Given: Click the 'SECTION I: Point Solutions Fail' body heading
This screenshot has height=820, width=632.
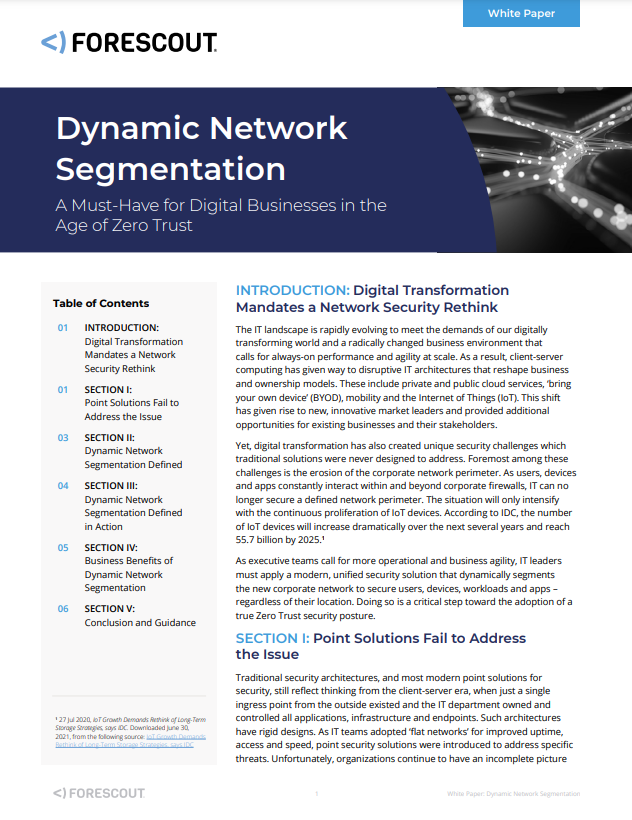Looking at the screenshot, I should 381,646.
